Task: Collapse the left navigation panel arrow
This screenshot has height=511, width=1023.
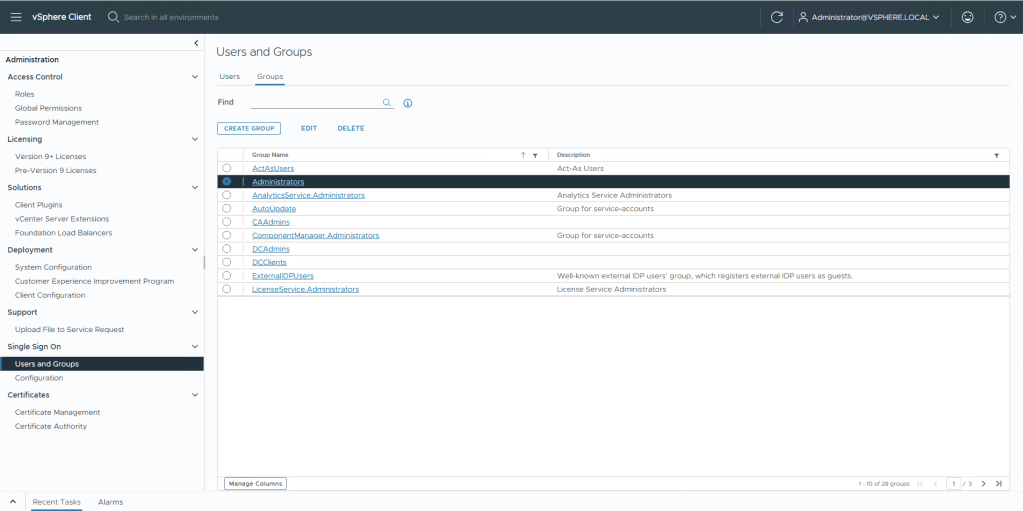Action: click(x=196, y=43)
